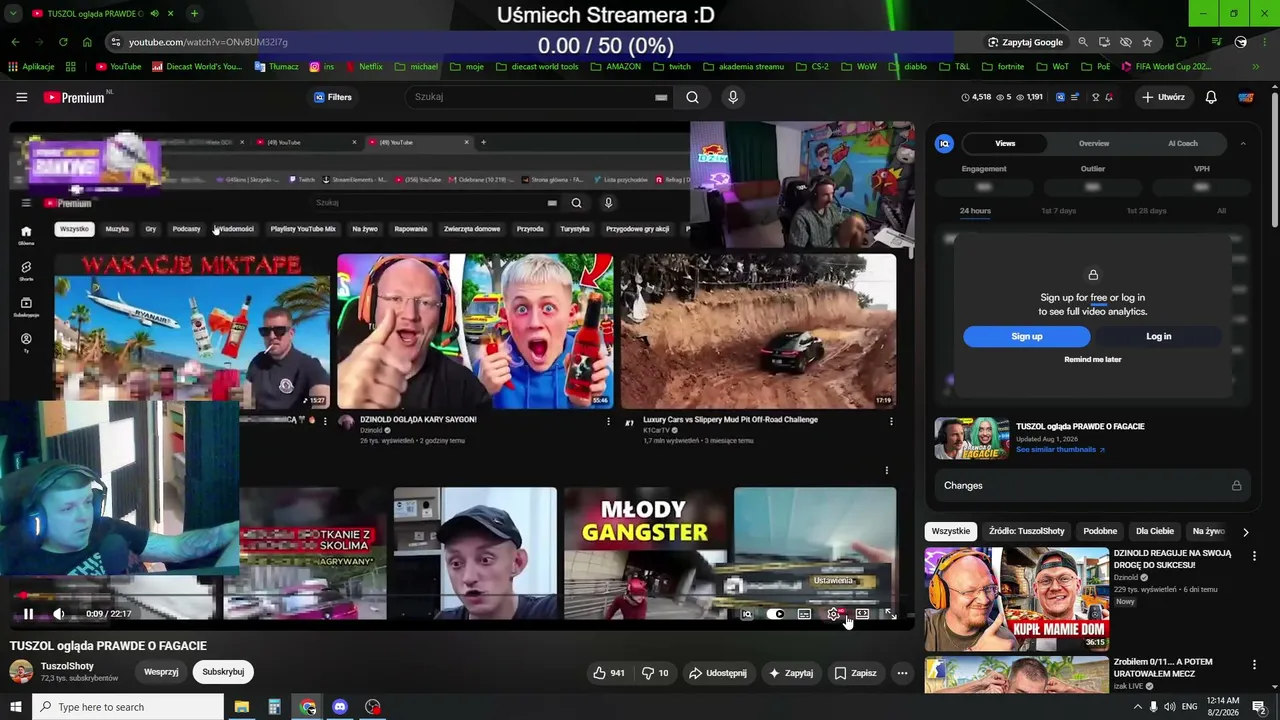This screenshot has height=720, width=1280.
Task: Select the Views tab in vidIQ panel
Action: 1005,143
